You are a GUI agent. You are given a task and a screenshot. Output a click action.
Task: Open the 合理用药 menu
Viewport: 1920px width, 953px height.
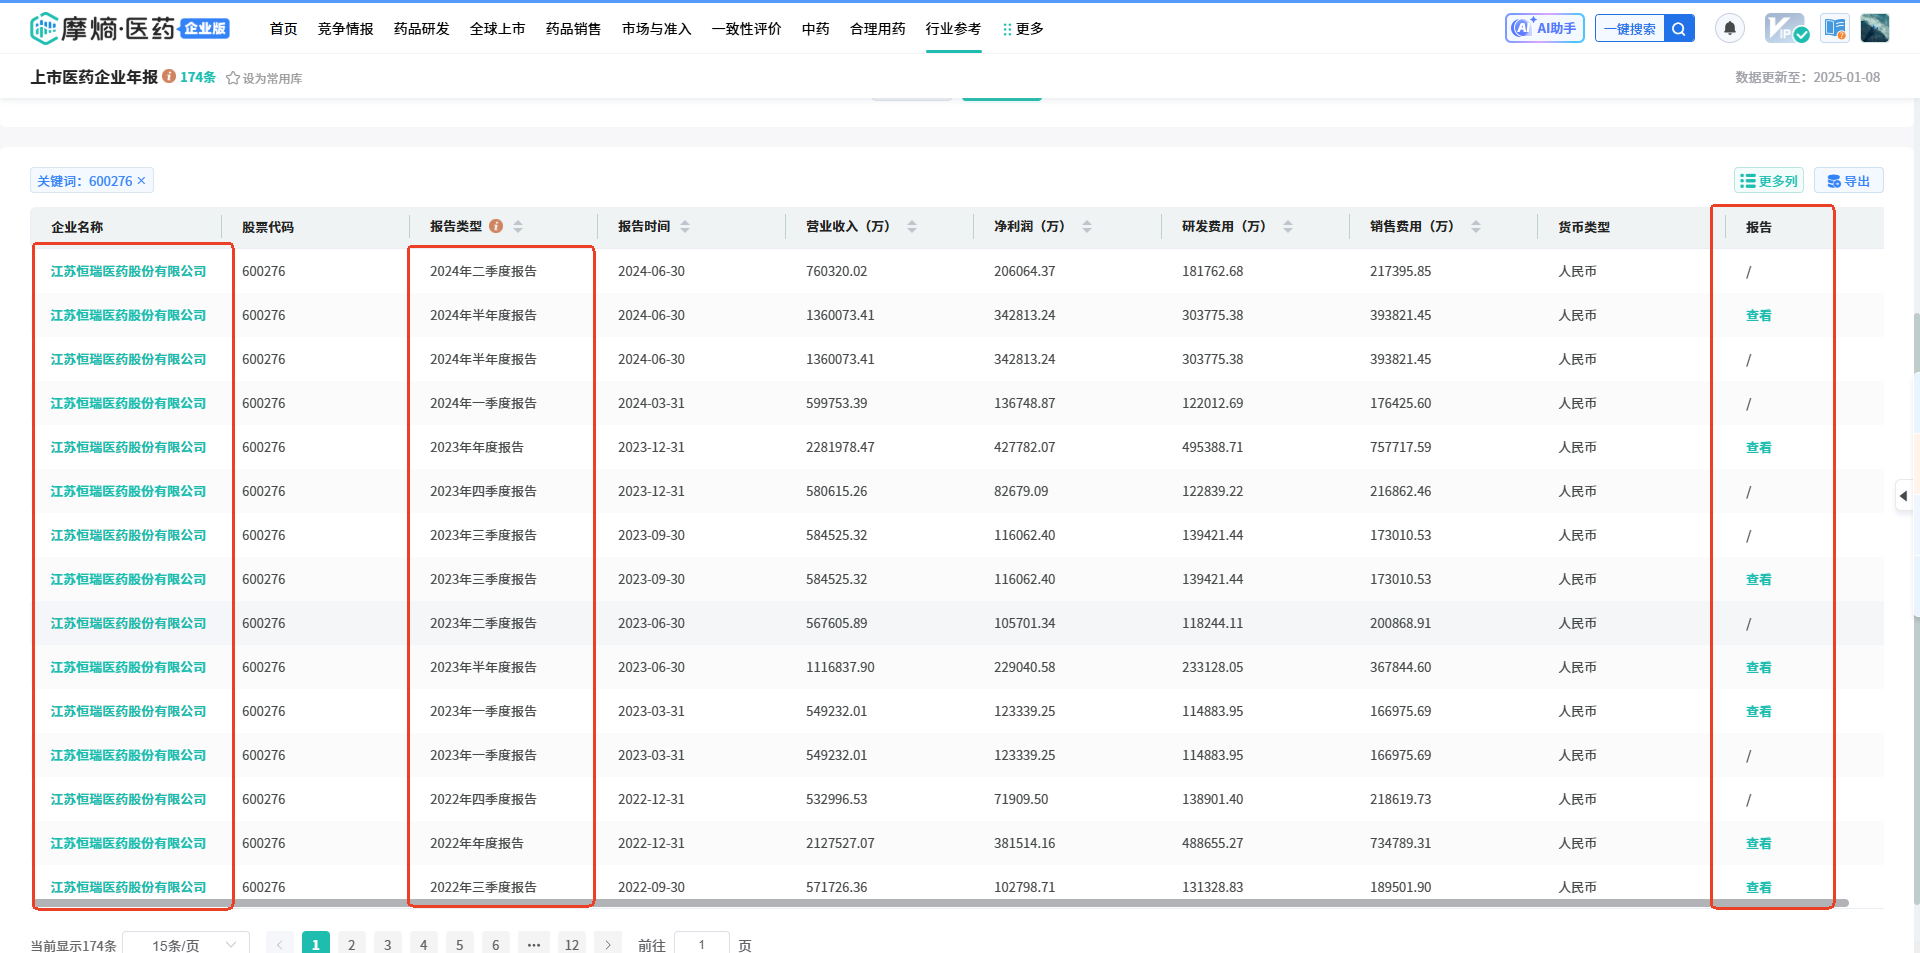click(878, 29)
